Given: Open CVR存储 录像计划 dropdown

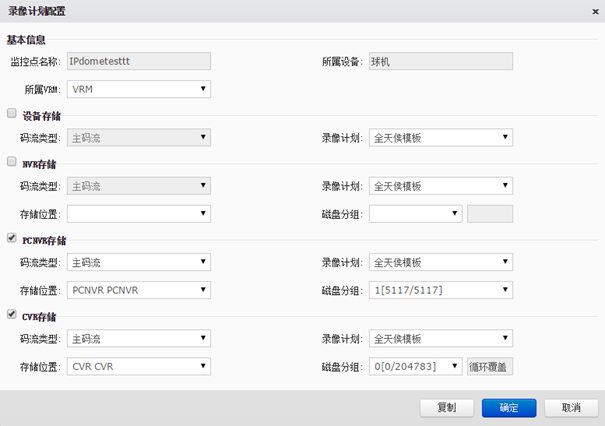Looking at the screenshot, I should click(x=441, y=339).
